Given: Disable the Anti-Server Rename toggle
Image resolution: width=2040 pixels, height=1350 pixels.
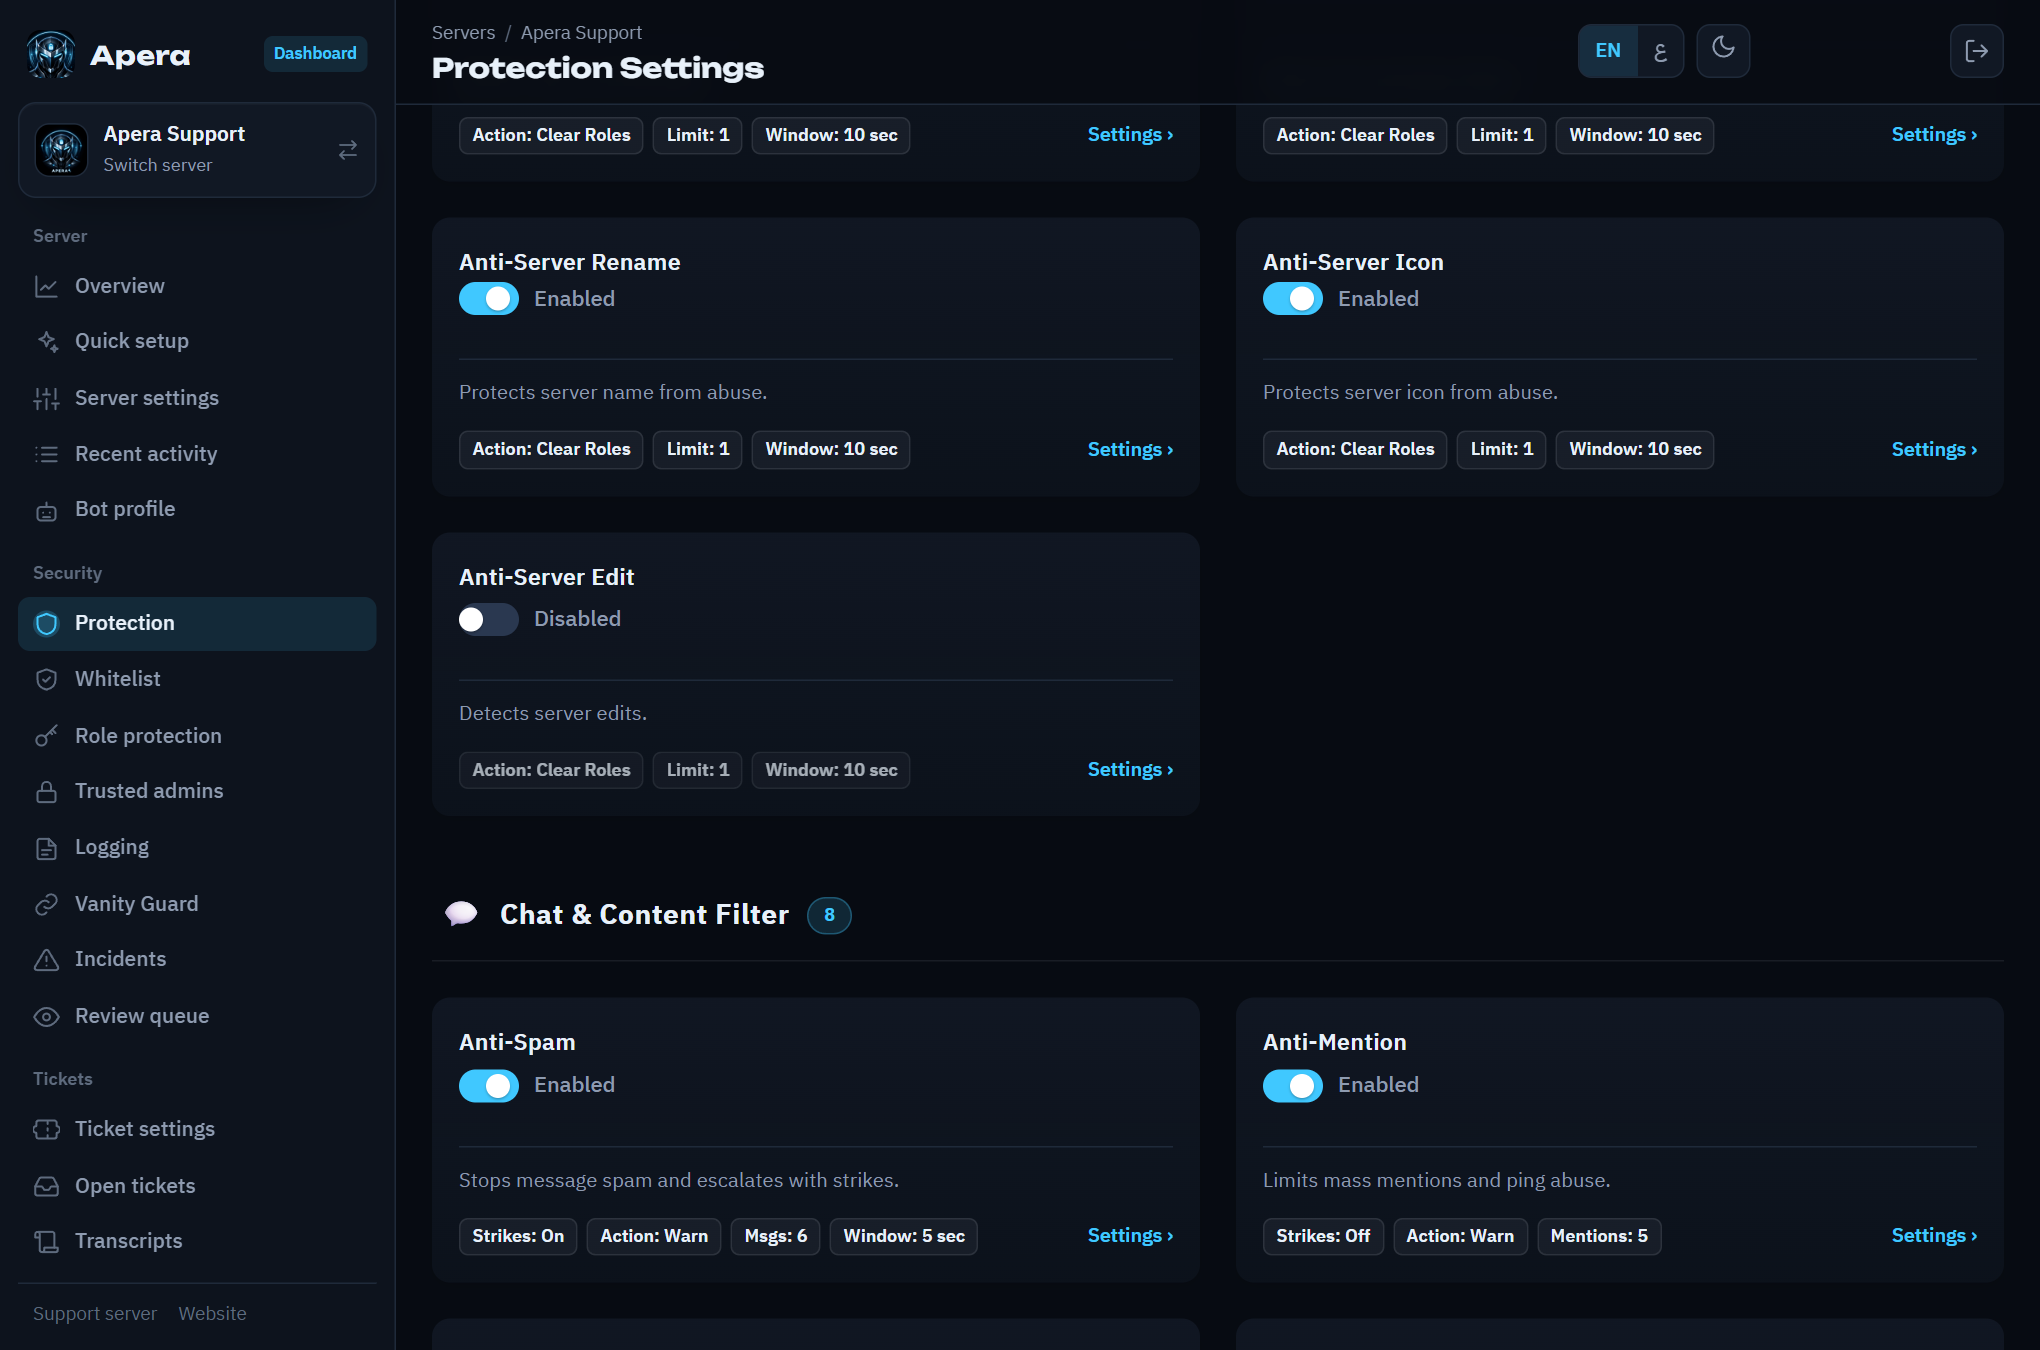Looking at the screenshot, I should [489, 299].
